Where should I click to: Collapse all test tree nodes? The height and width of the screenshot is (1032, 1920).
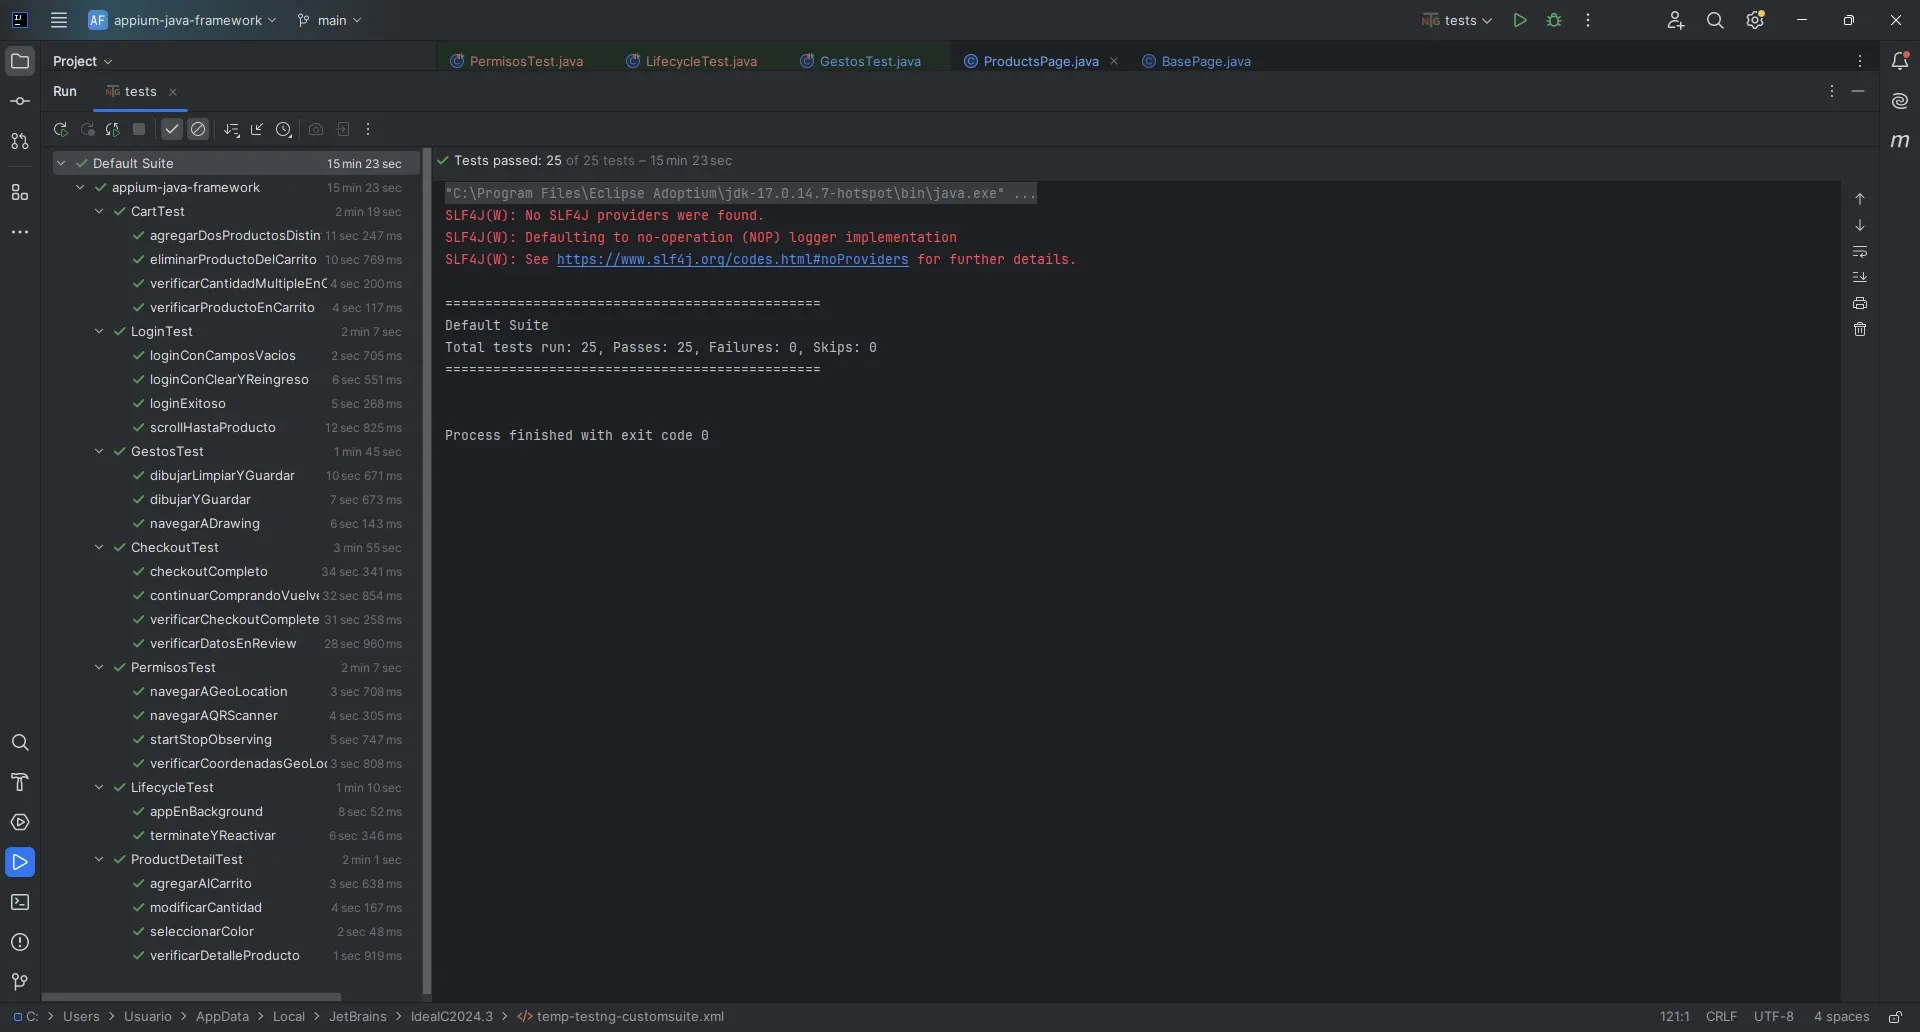click(x=257, y=130)
